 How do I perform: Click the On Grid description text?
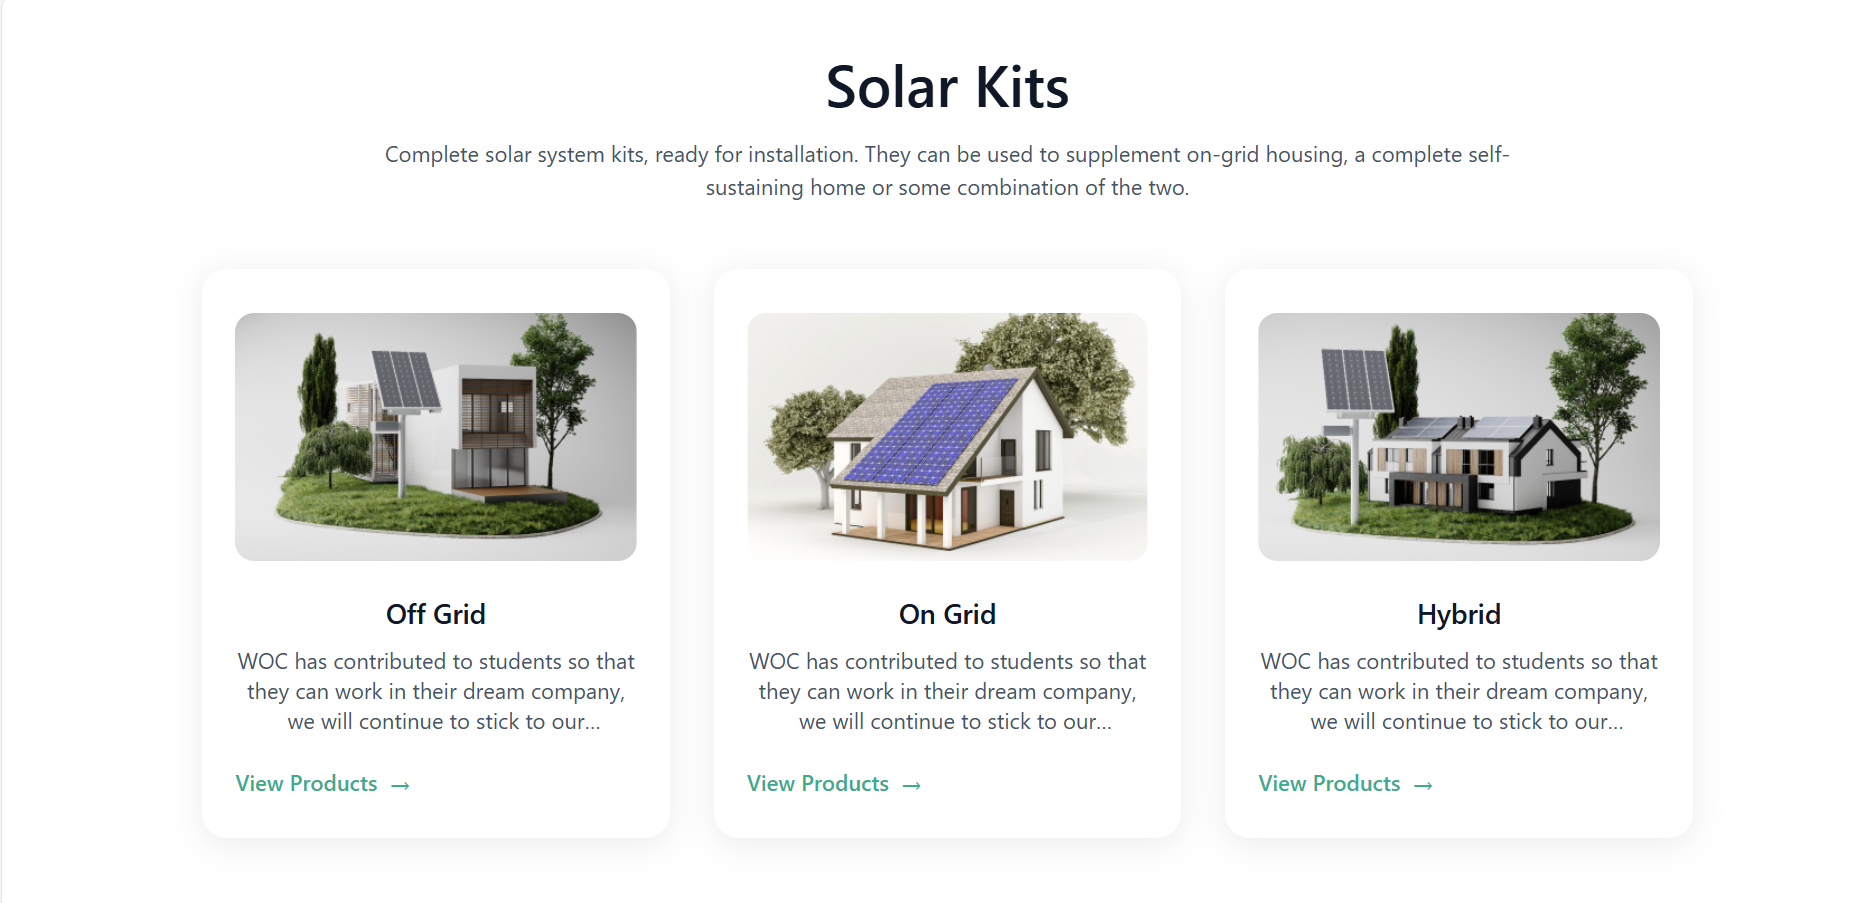(x=947, y=690)
